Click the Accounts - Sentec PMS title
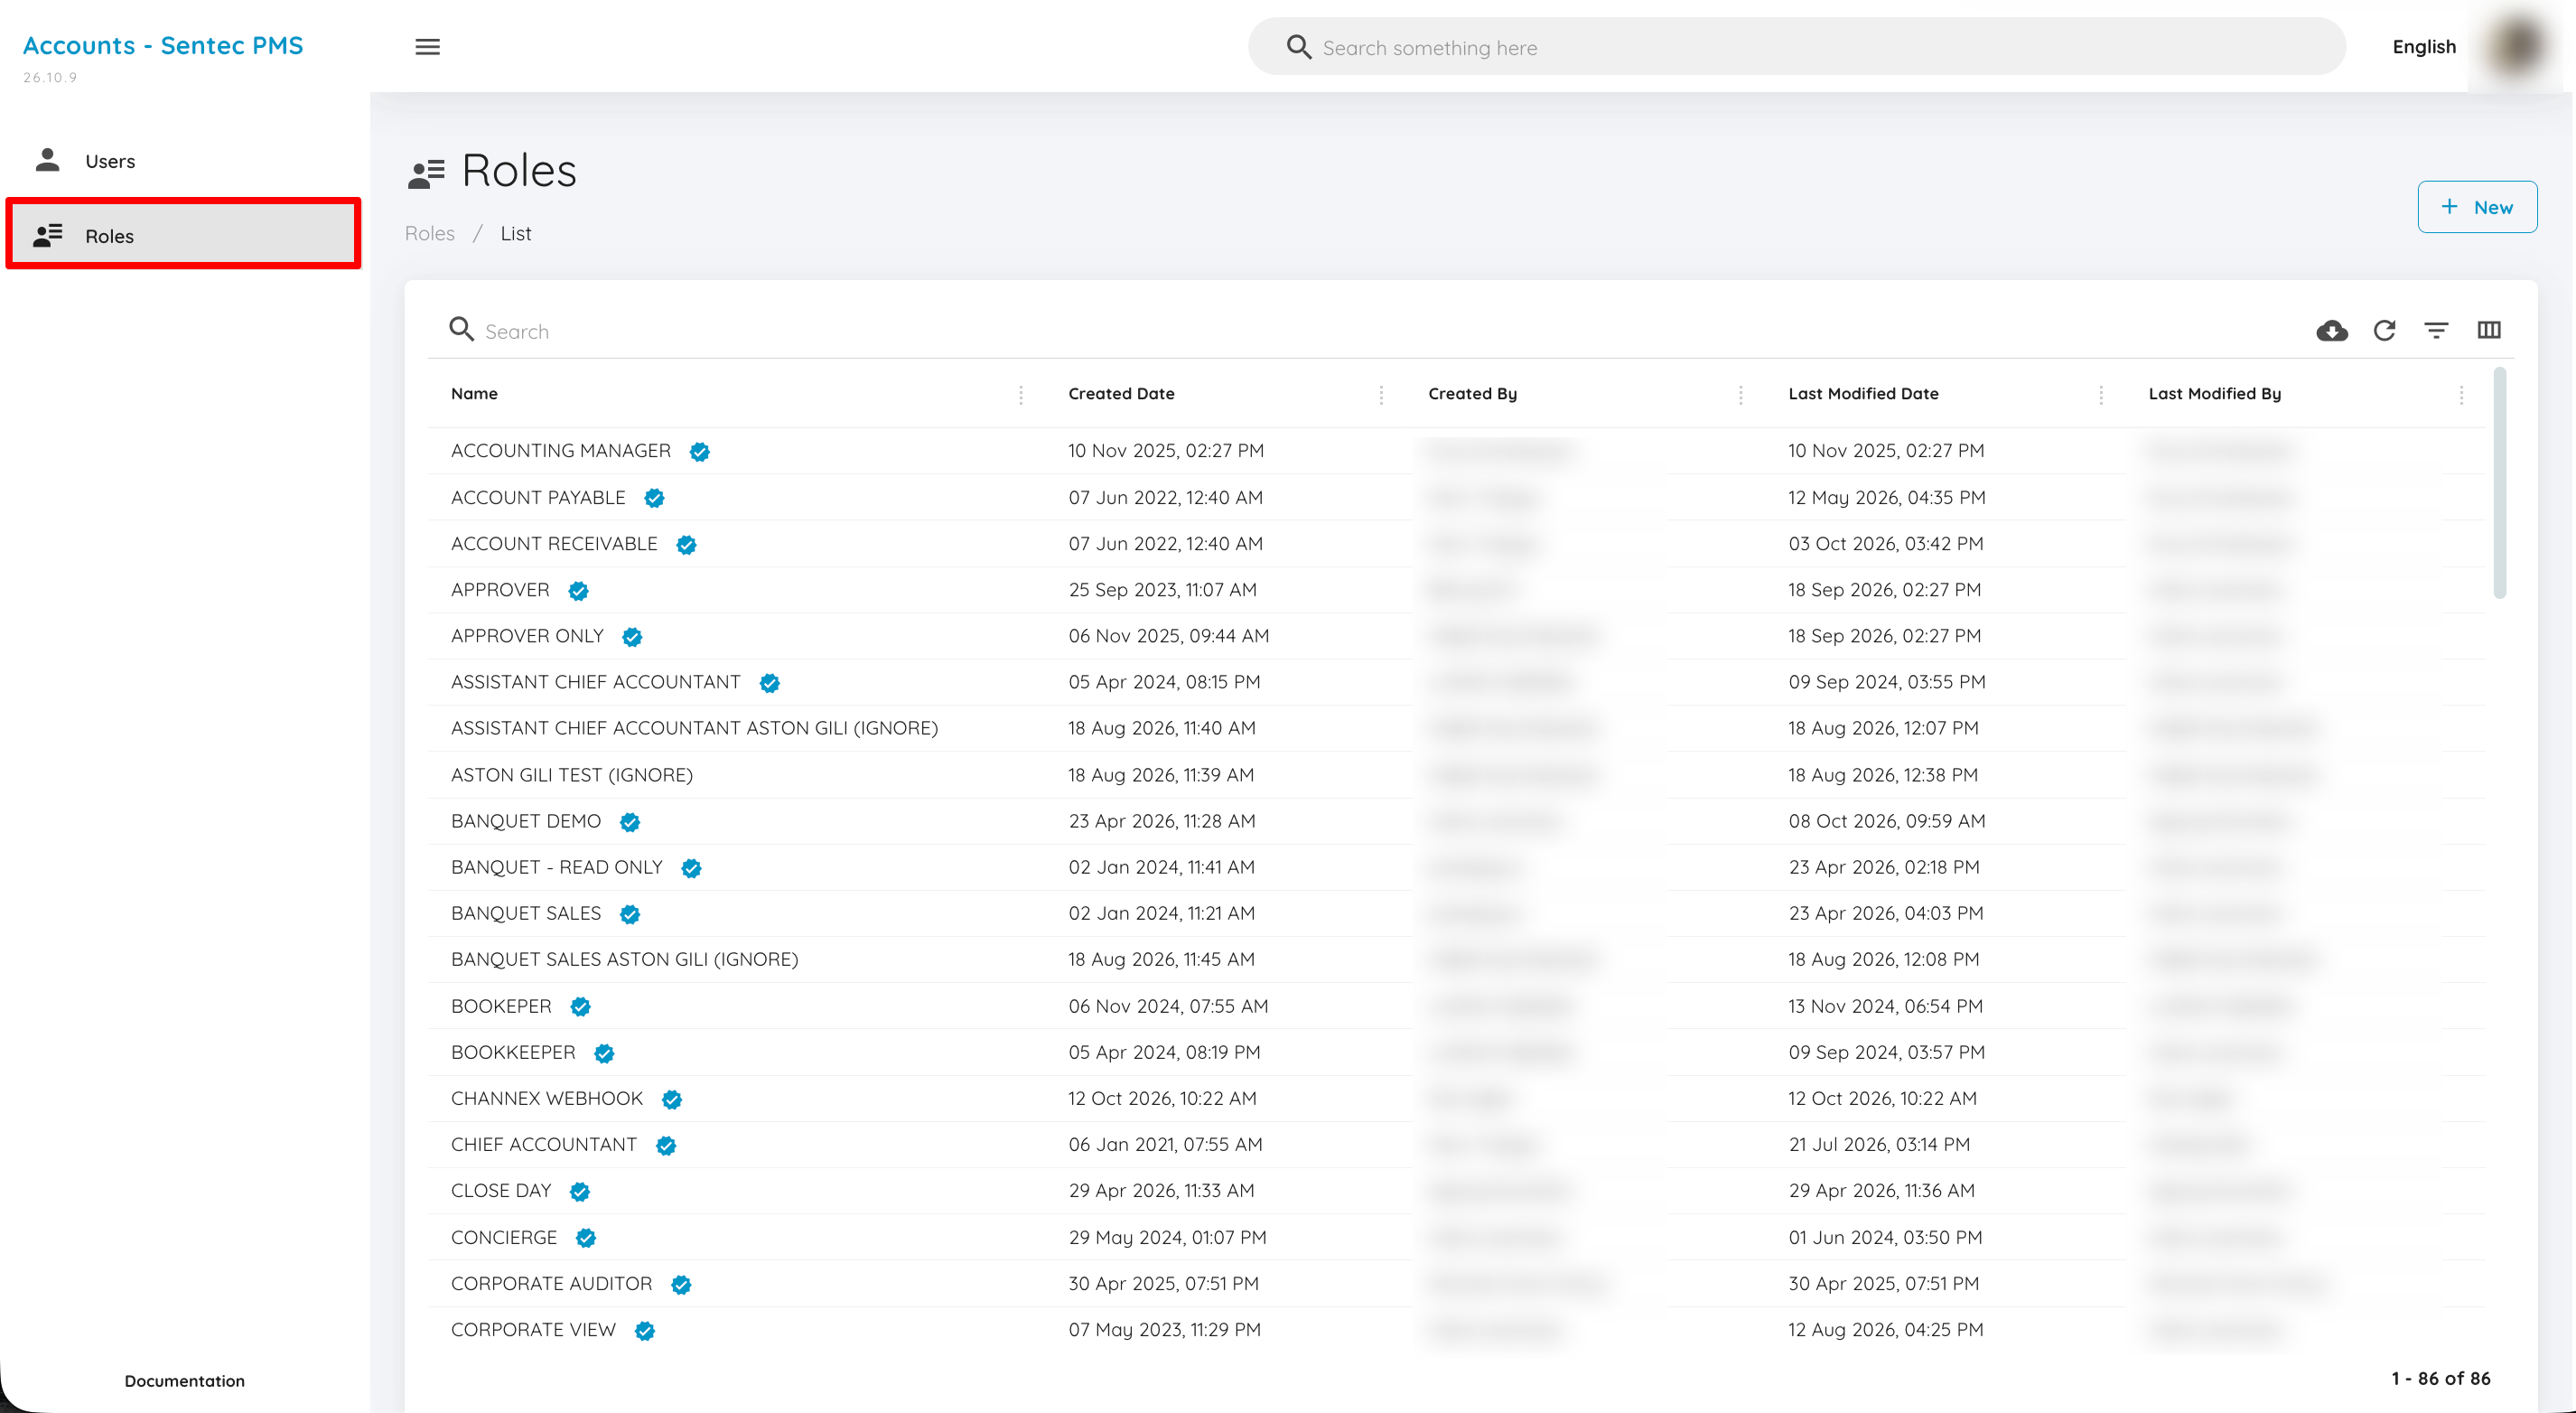 click(163, 45)
